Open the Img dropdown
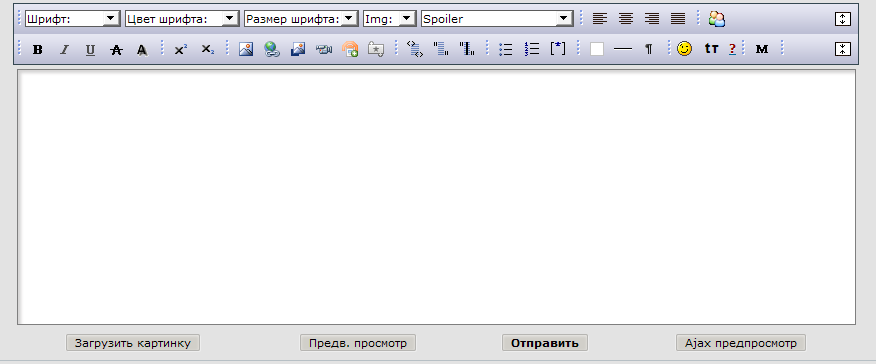Image resolution: width=876 pixels, height=364 pixels. [x=390, y=19]
